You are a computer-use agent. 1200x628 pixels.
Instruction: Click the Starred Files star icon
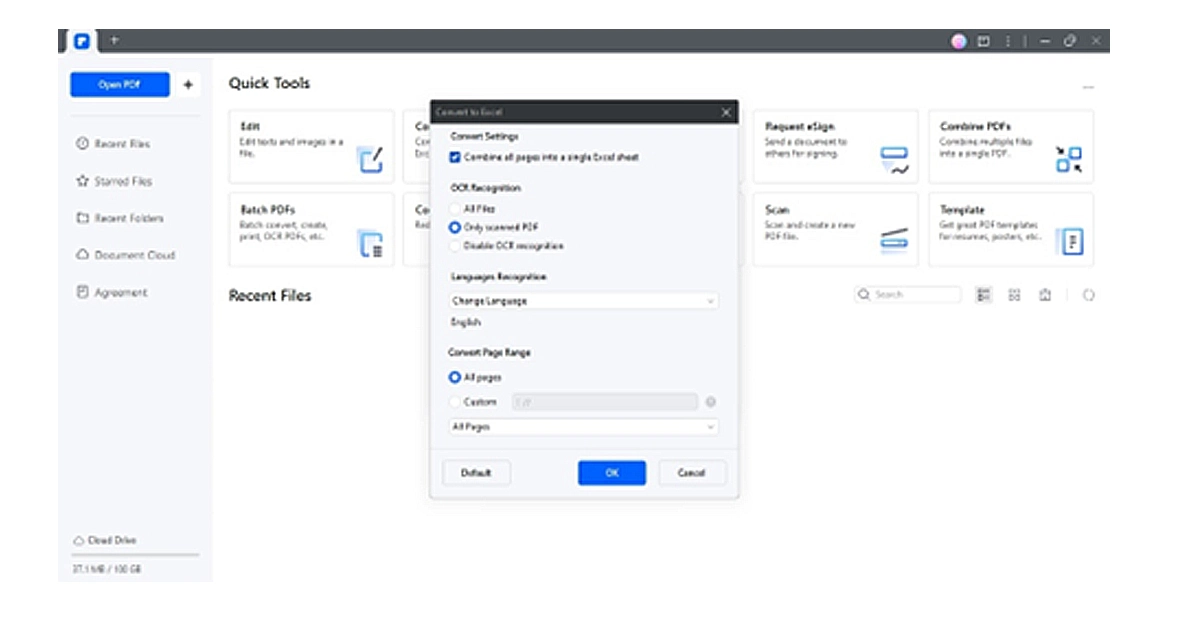83,181
